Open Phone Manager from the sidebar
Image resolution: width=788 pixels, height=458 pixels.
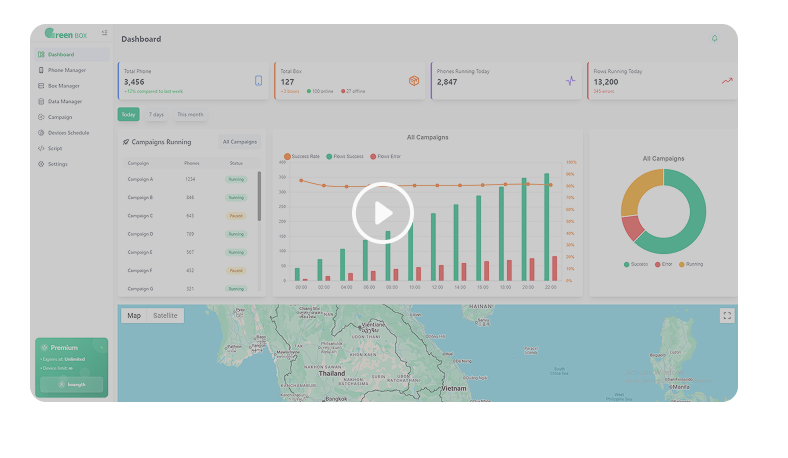pos(66,70)
